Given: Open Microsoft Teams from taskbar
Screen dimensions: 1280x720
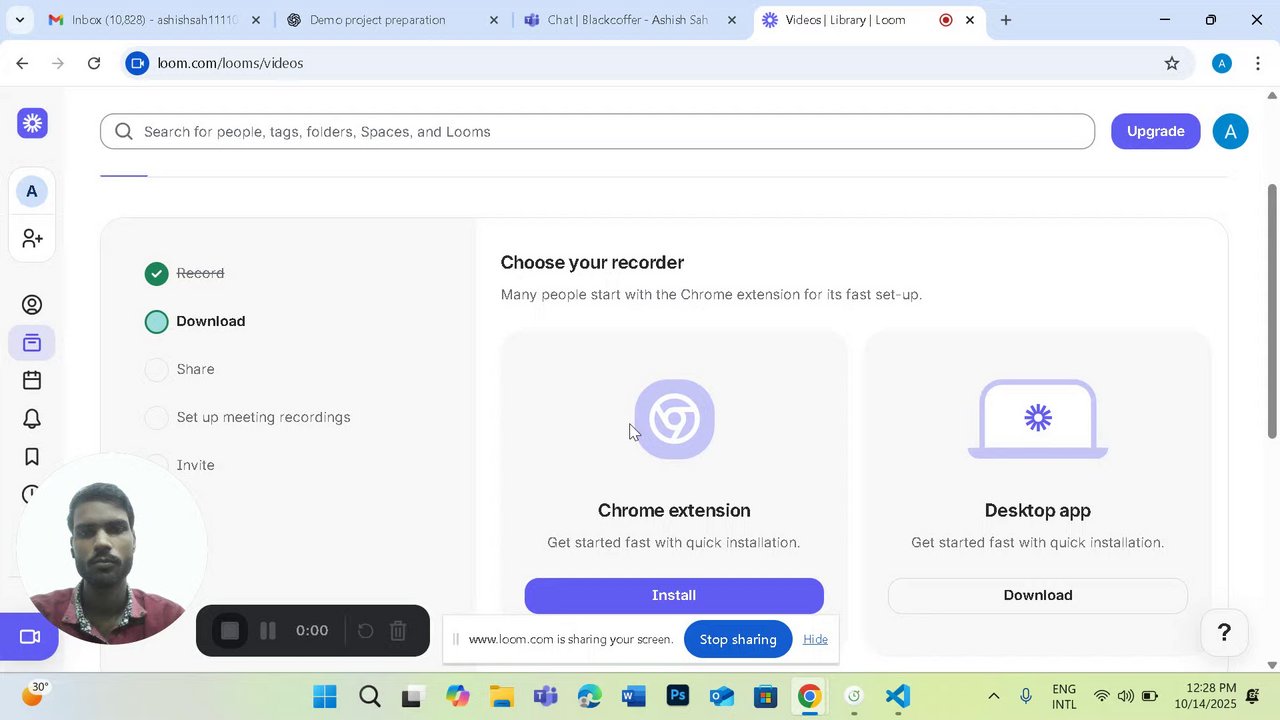Looking at the screenshot, I should [545, 696].
